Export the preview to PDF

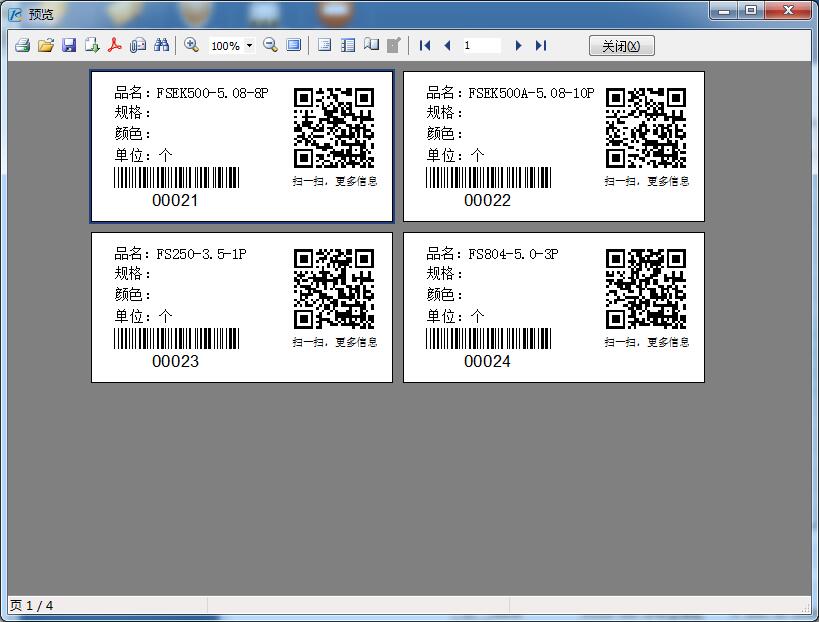pos(115,45)
